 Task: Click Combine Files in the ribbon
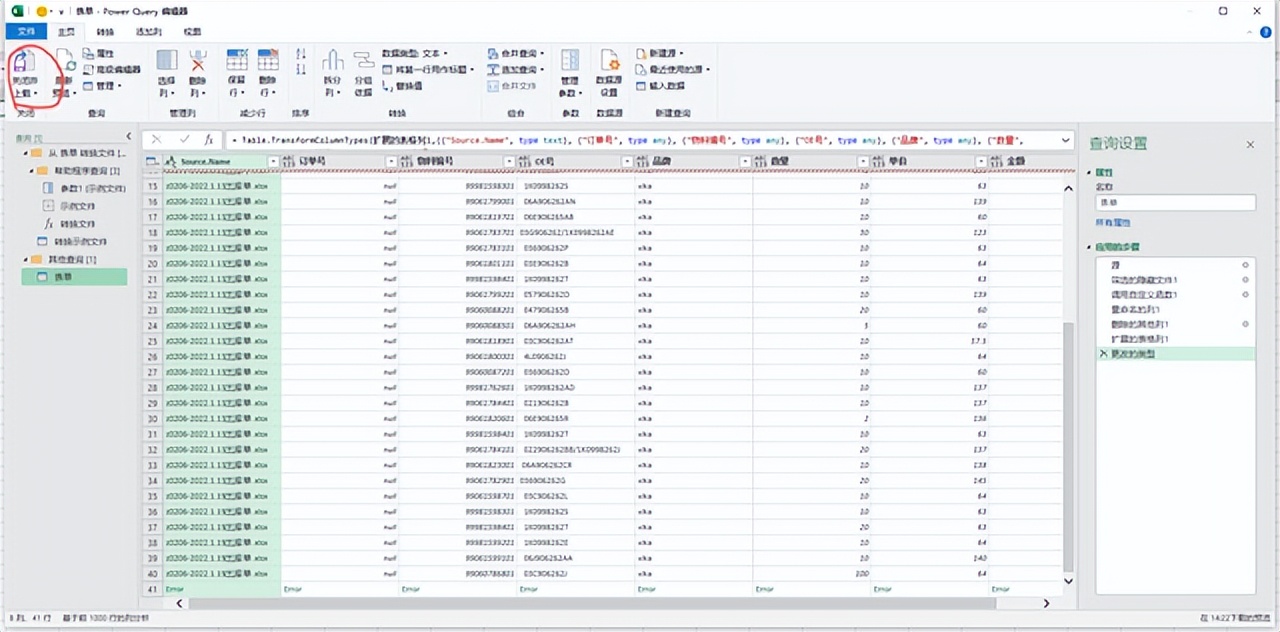coord(512,85)
